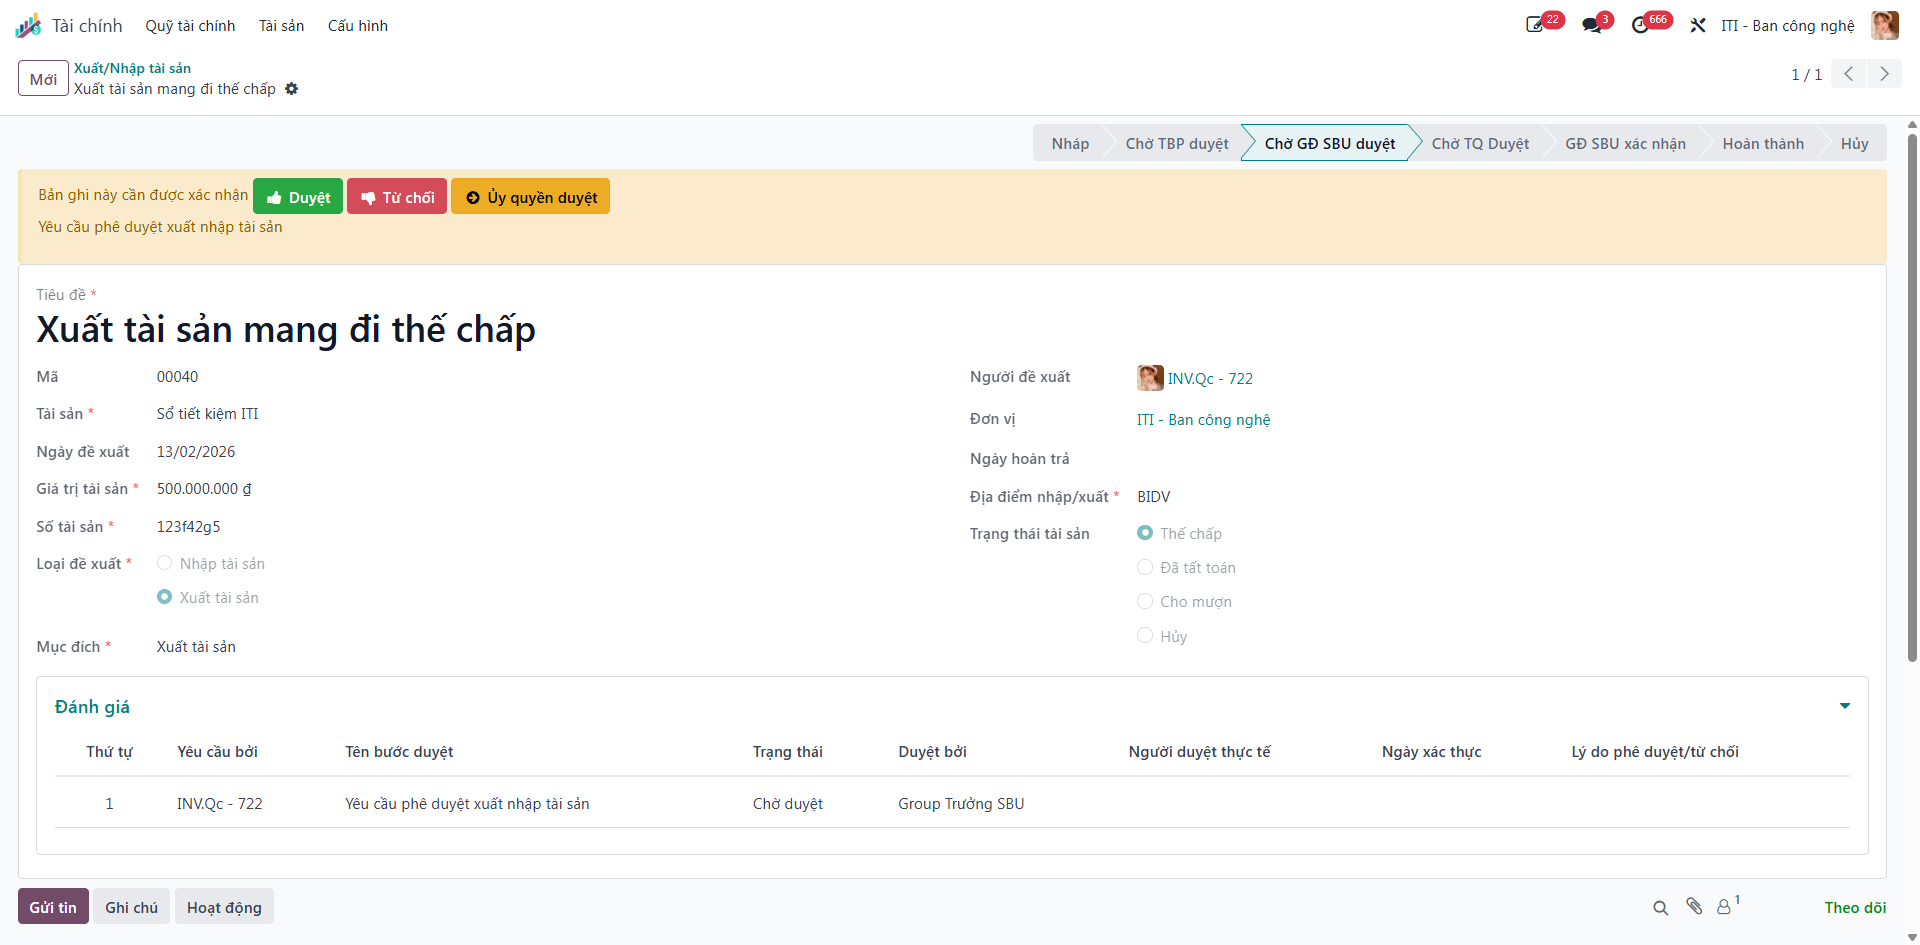Image resolution: width=1920 pixels, height=945 pixels.
Task: Click the gear icon beside record title
Action: tap(292, 89)
